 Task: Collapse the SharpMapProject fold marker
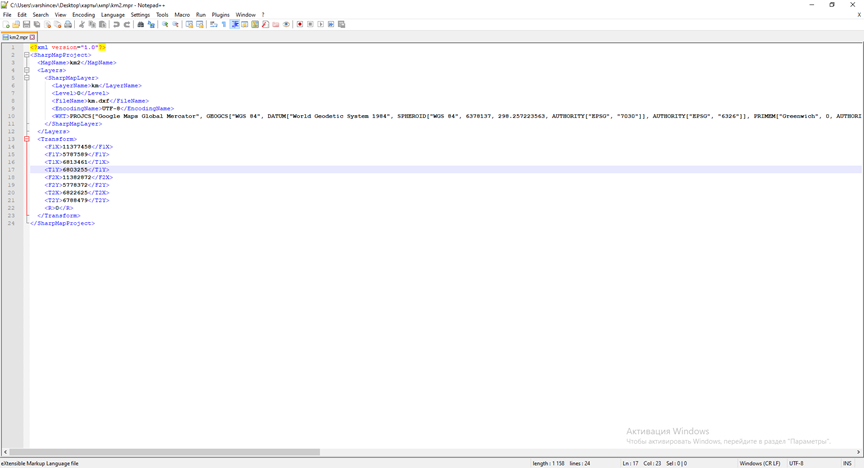click(27, 55)
